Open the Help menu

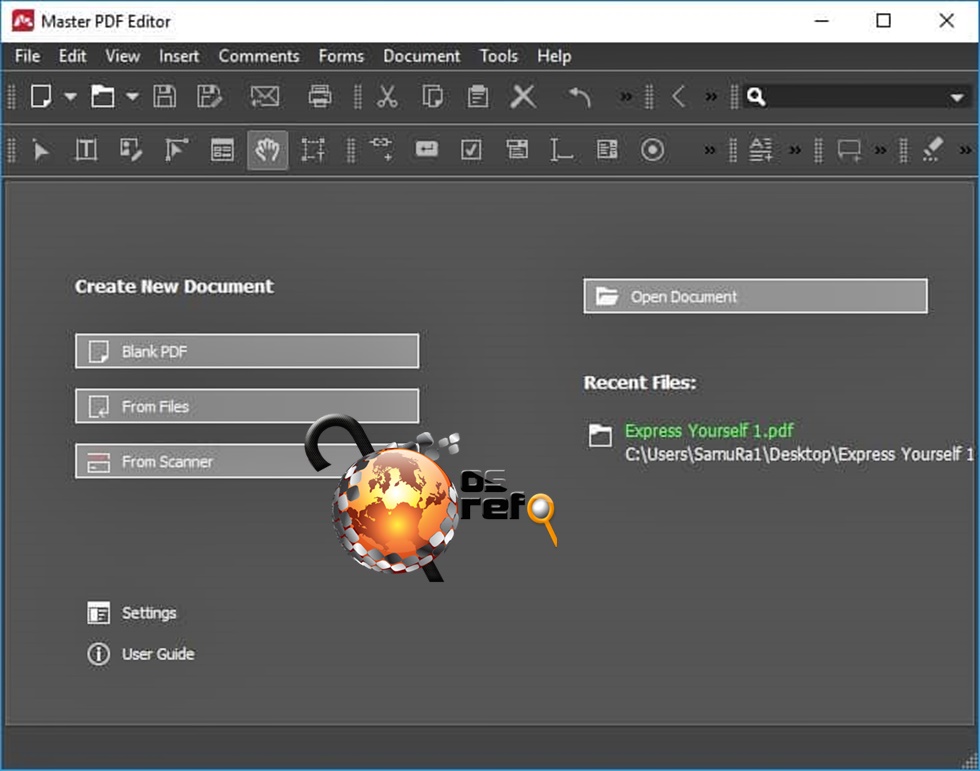click(x=554, y=56)
